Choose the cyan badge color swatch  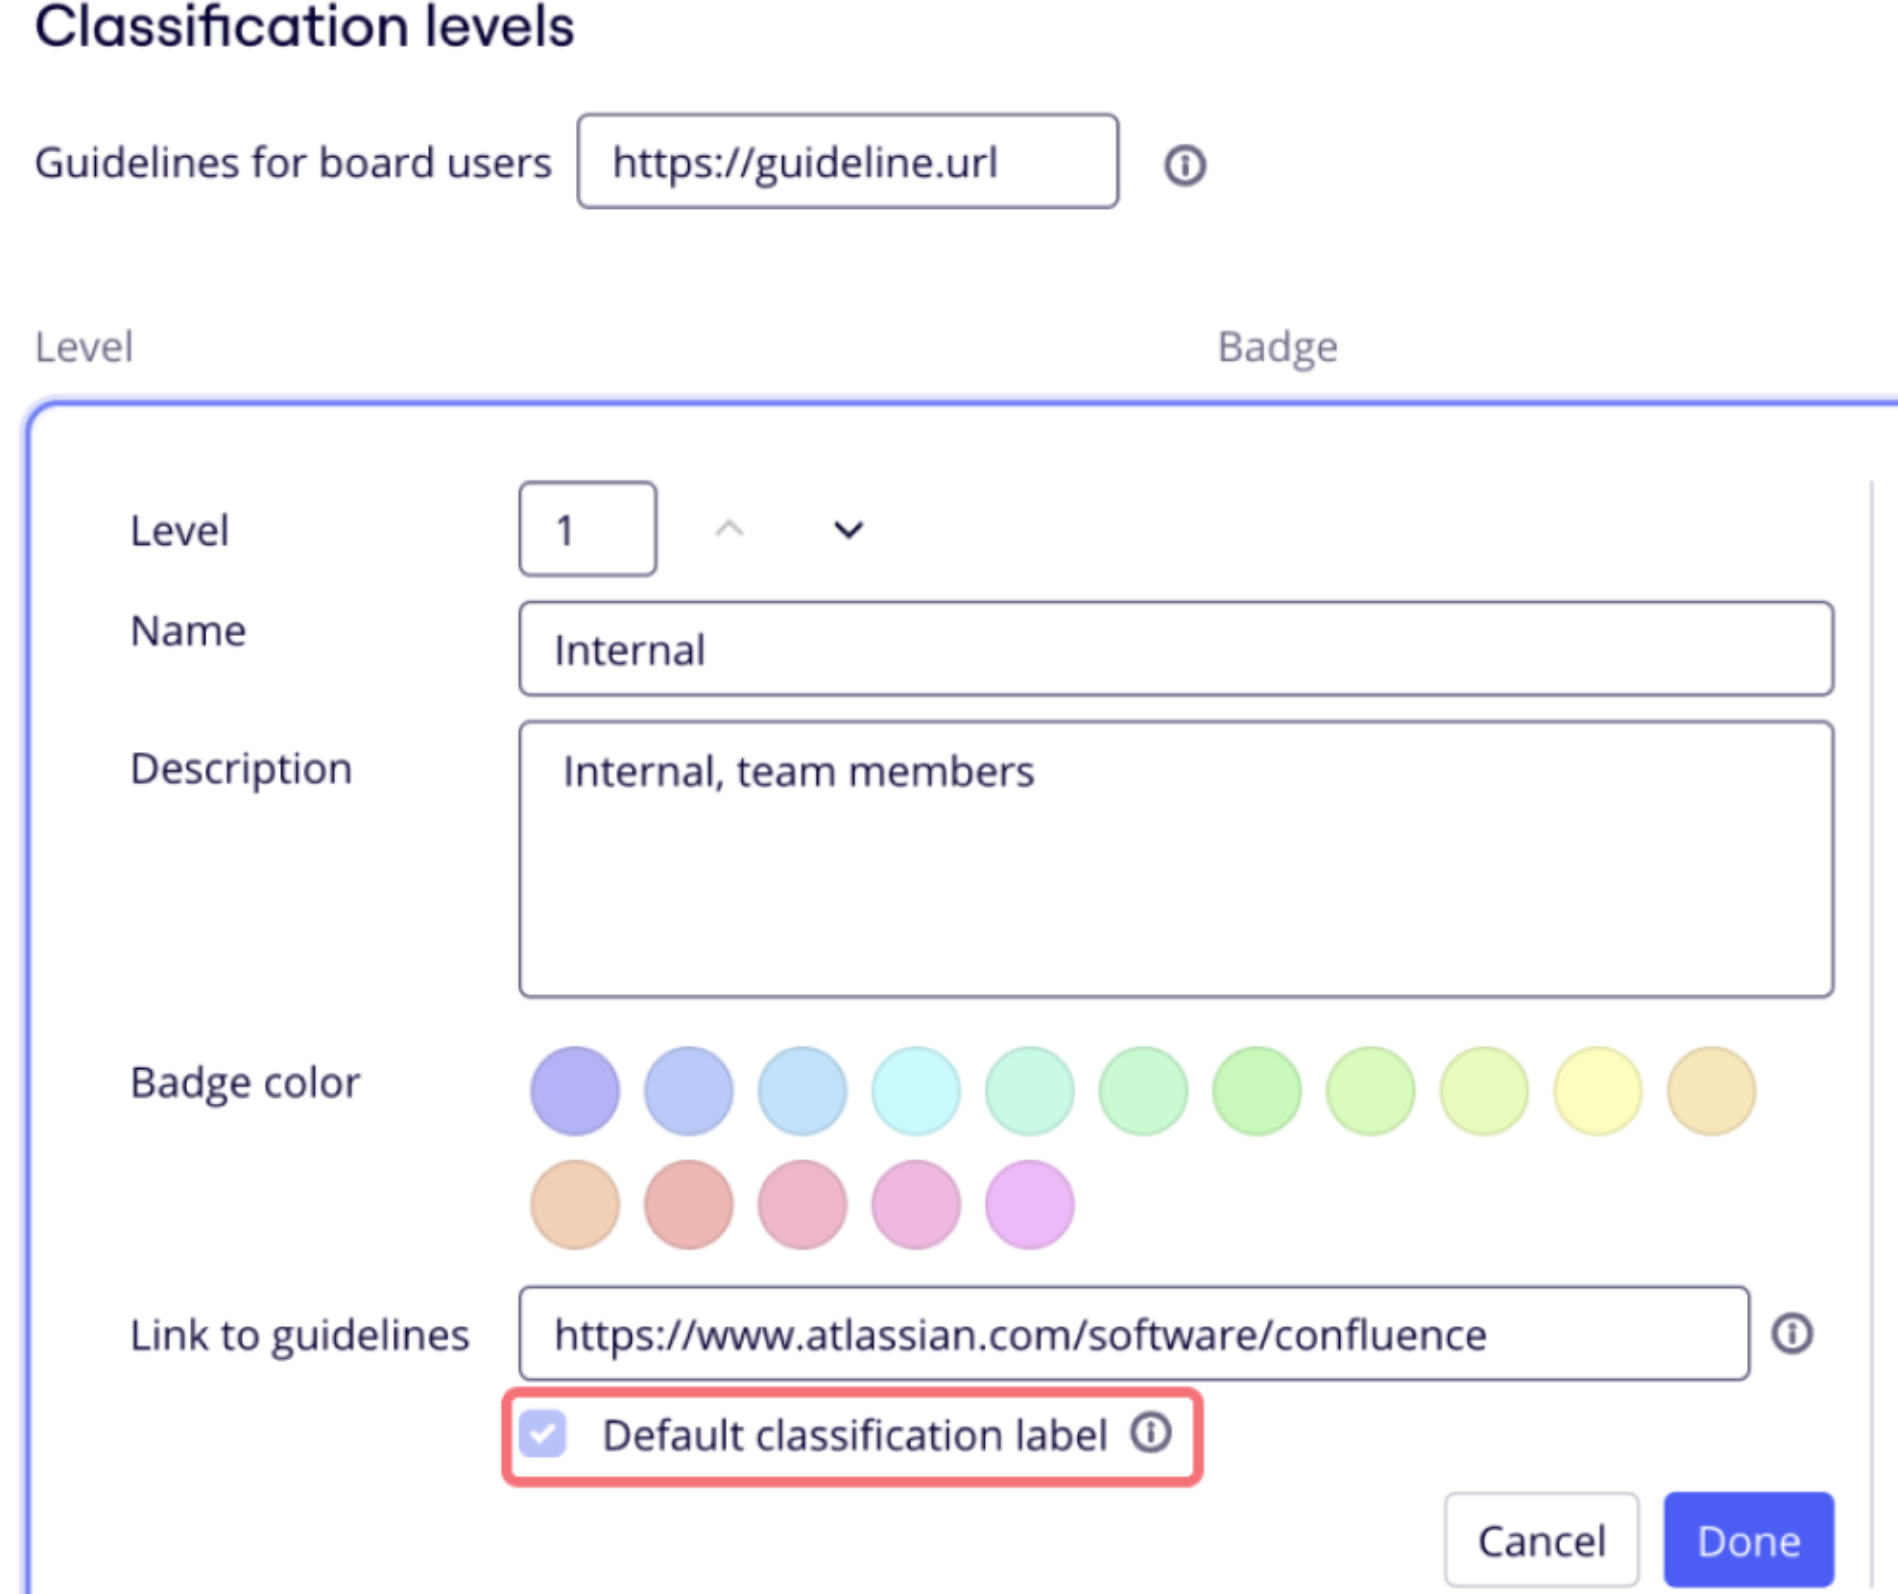click(x=916, y=1091)
